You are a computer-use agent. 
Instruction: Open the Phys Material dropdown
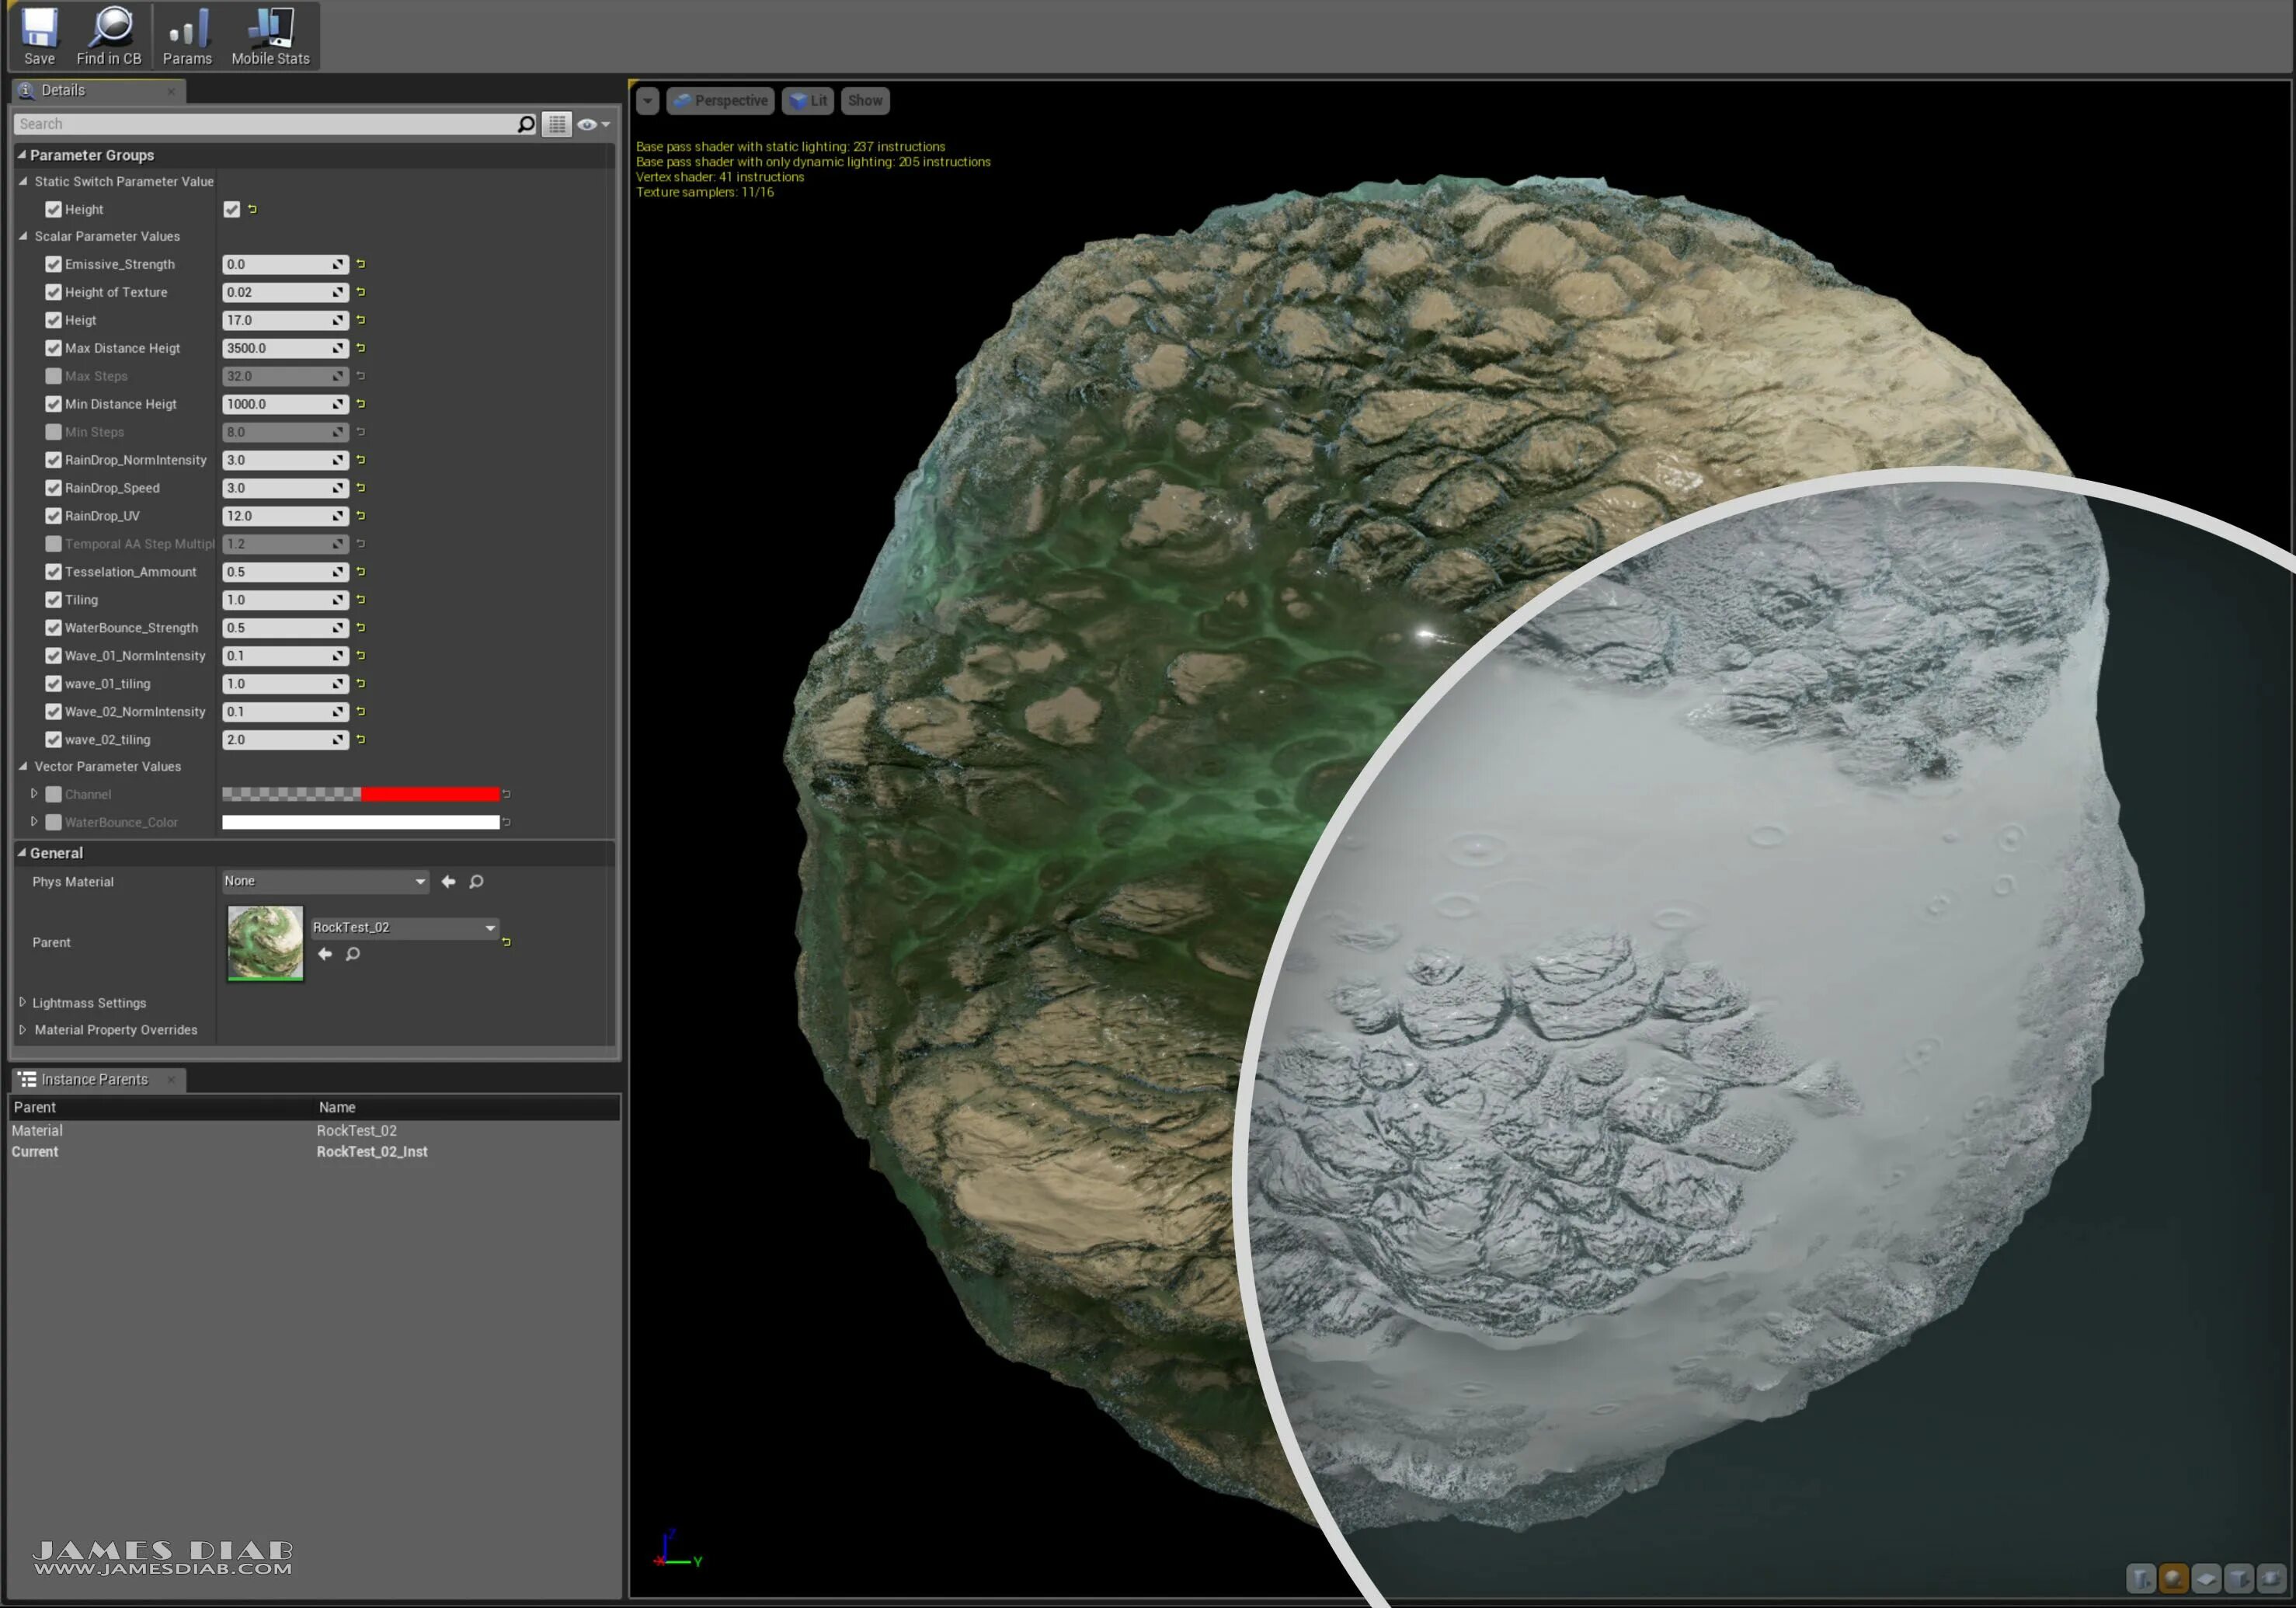tap(325, 881)
